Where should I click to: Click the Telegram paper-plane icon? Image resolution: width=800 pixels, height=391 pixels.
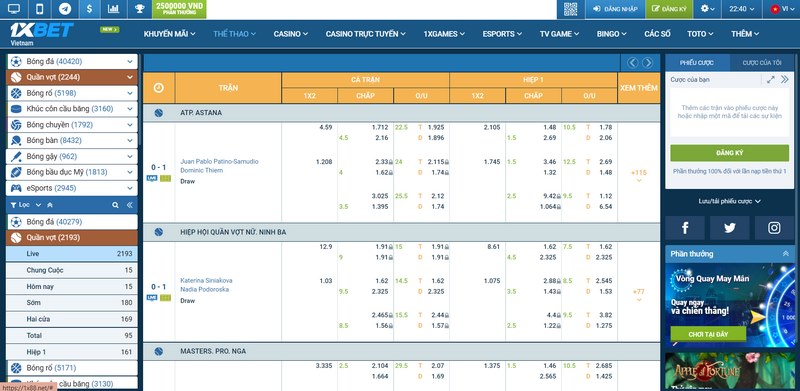click(65, 9)
